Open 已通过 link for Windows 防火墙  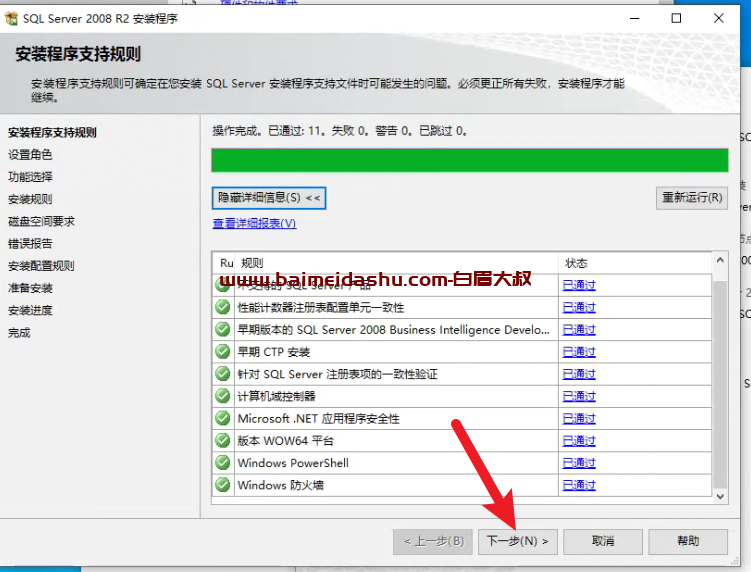click(579, 485)
